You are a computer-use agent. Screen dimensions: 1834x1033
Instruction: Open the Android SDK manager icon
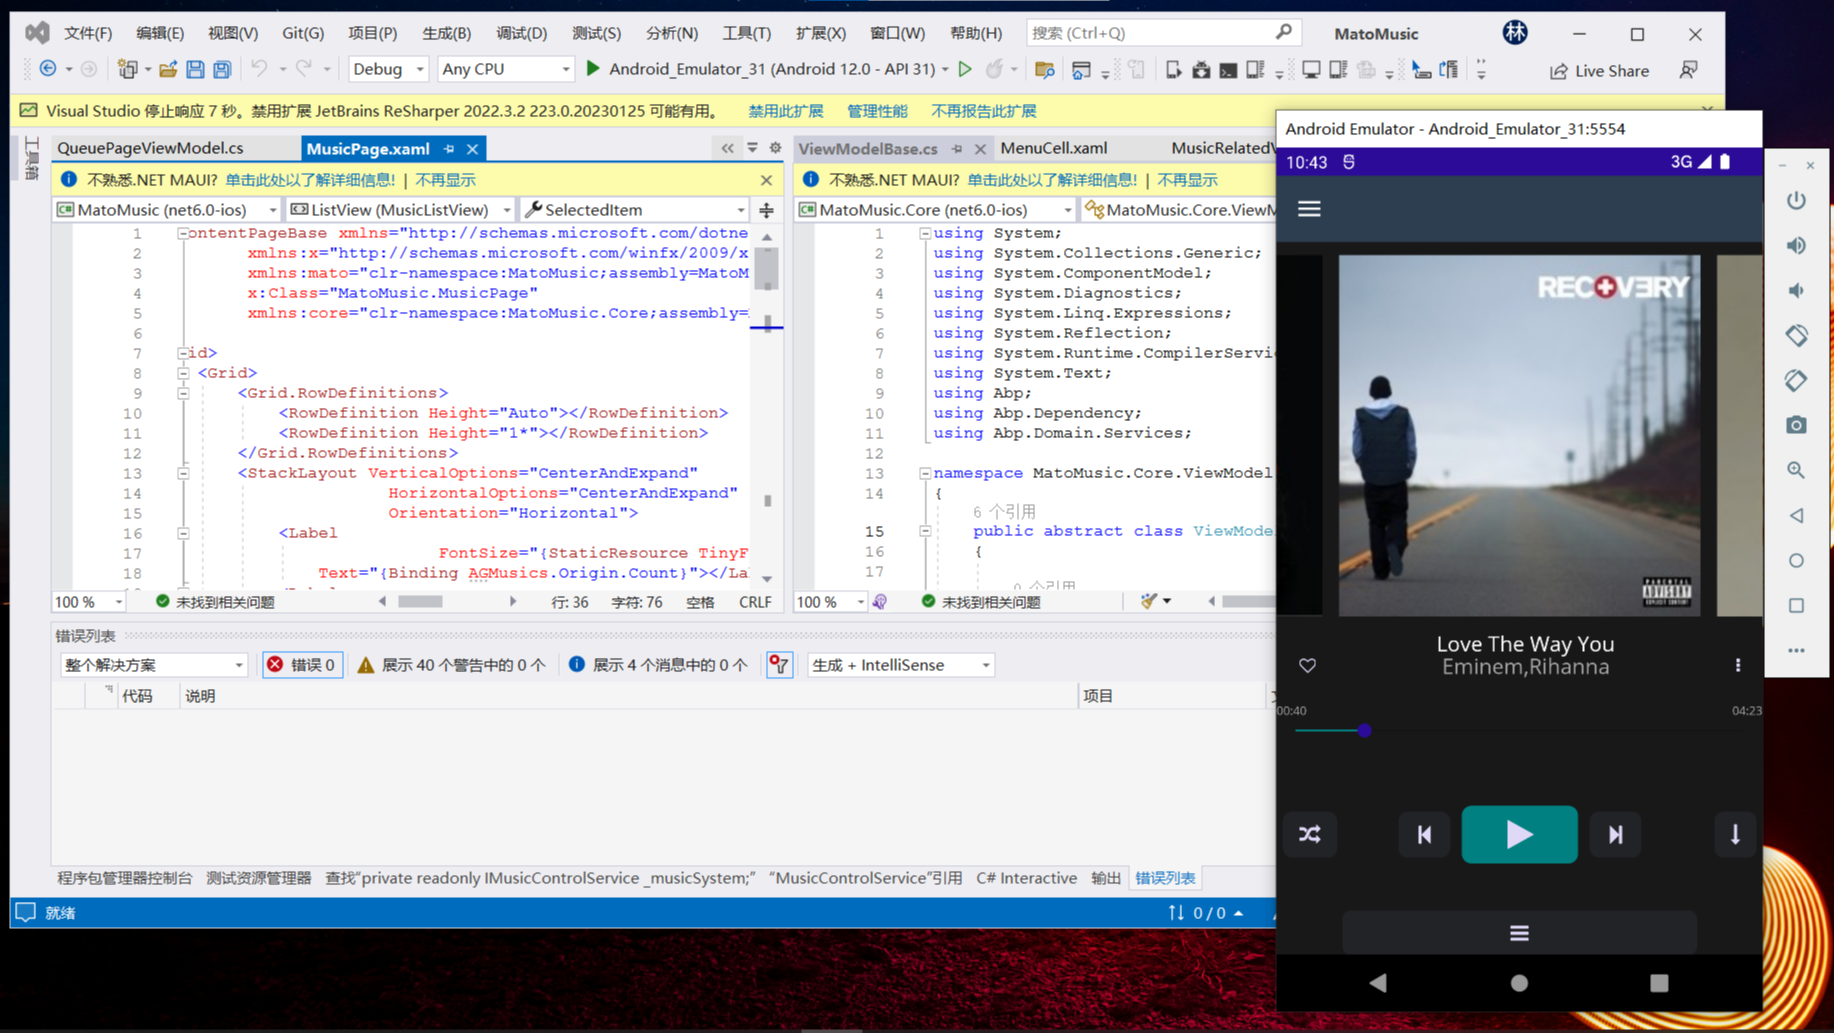1201,69
